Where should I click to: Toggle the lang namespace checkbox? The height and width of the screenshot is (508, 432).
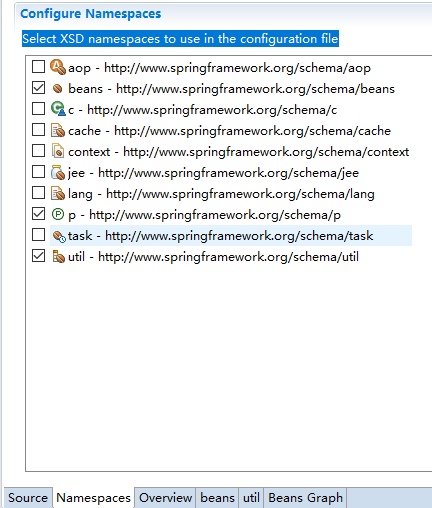[38, 193]
